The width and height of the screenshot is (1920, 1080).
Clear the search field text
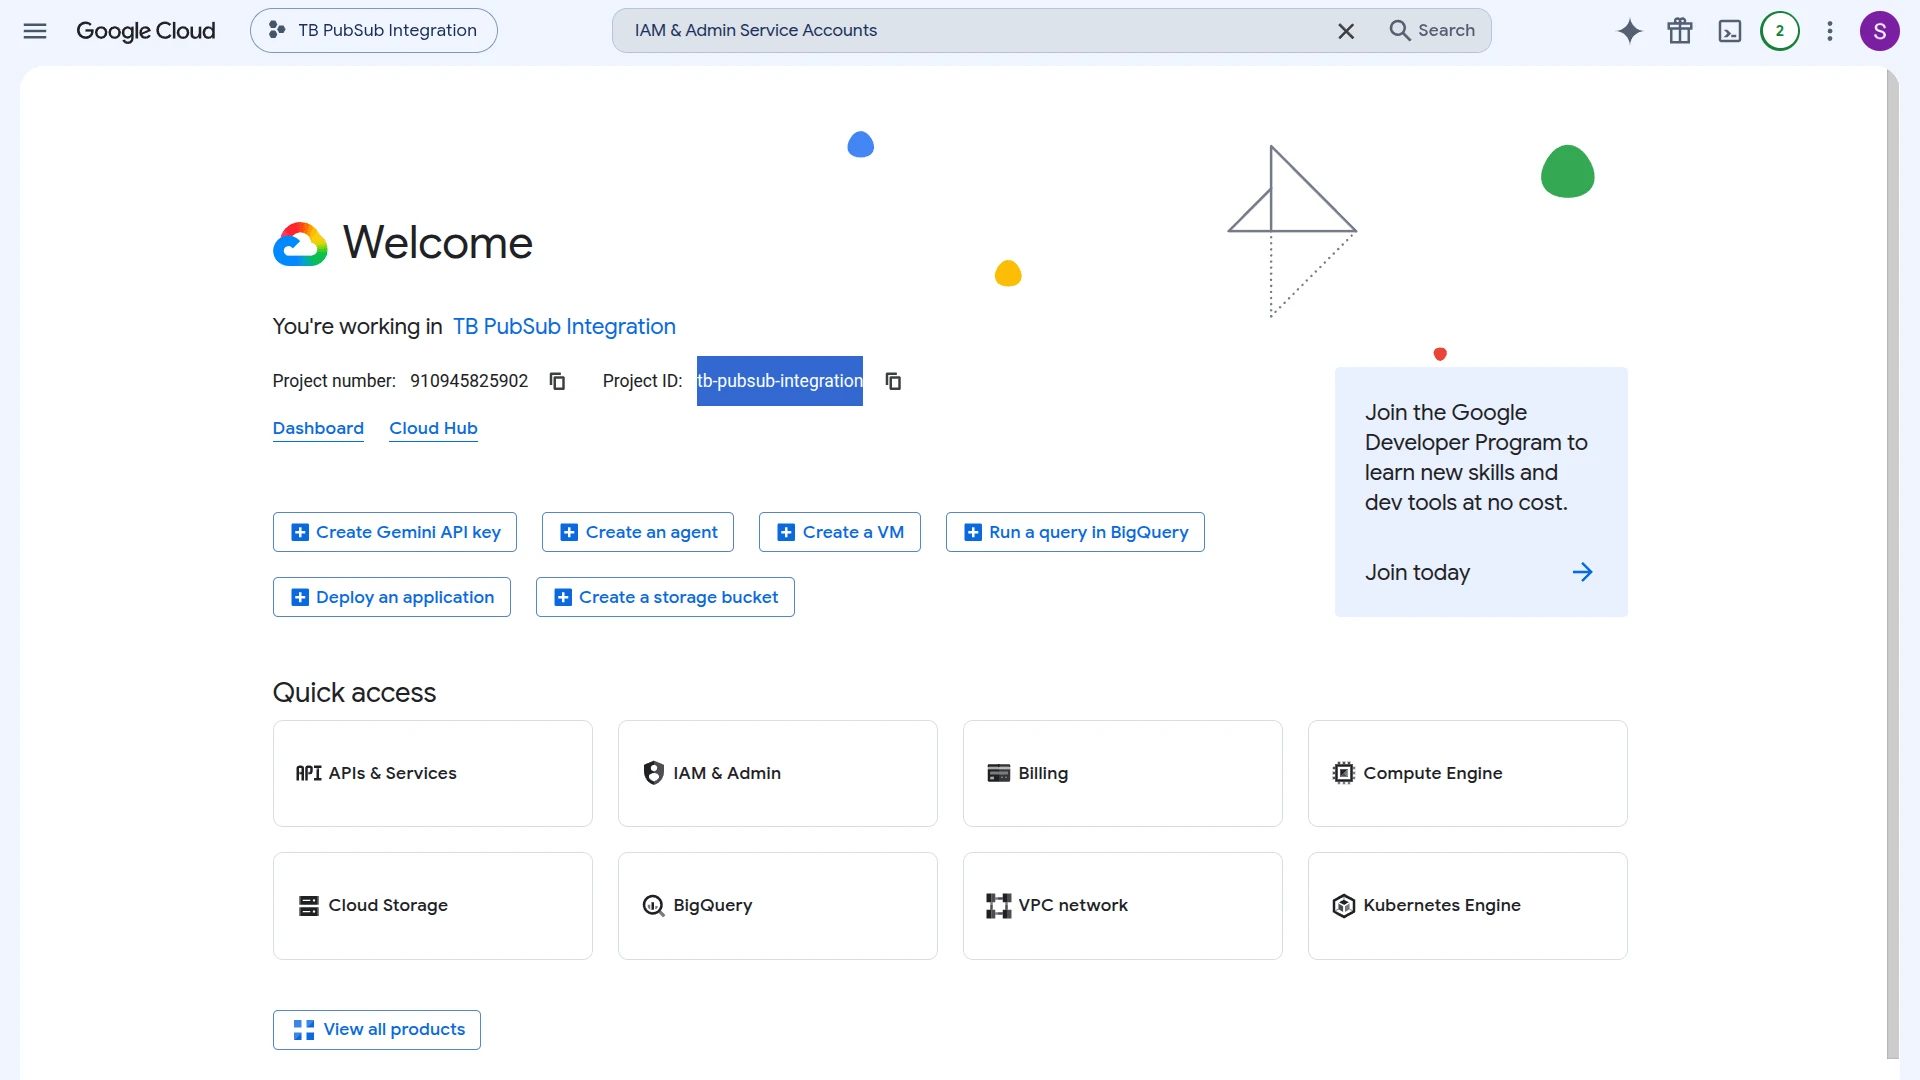1346,31
